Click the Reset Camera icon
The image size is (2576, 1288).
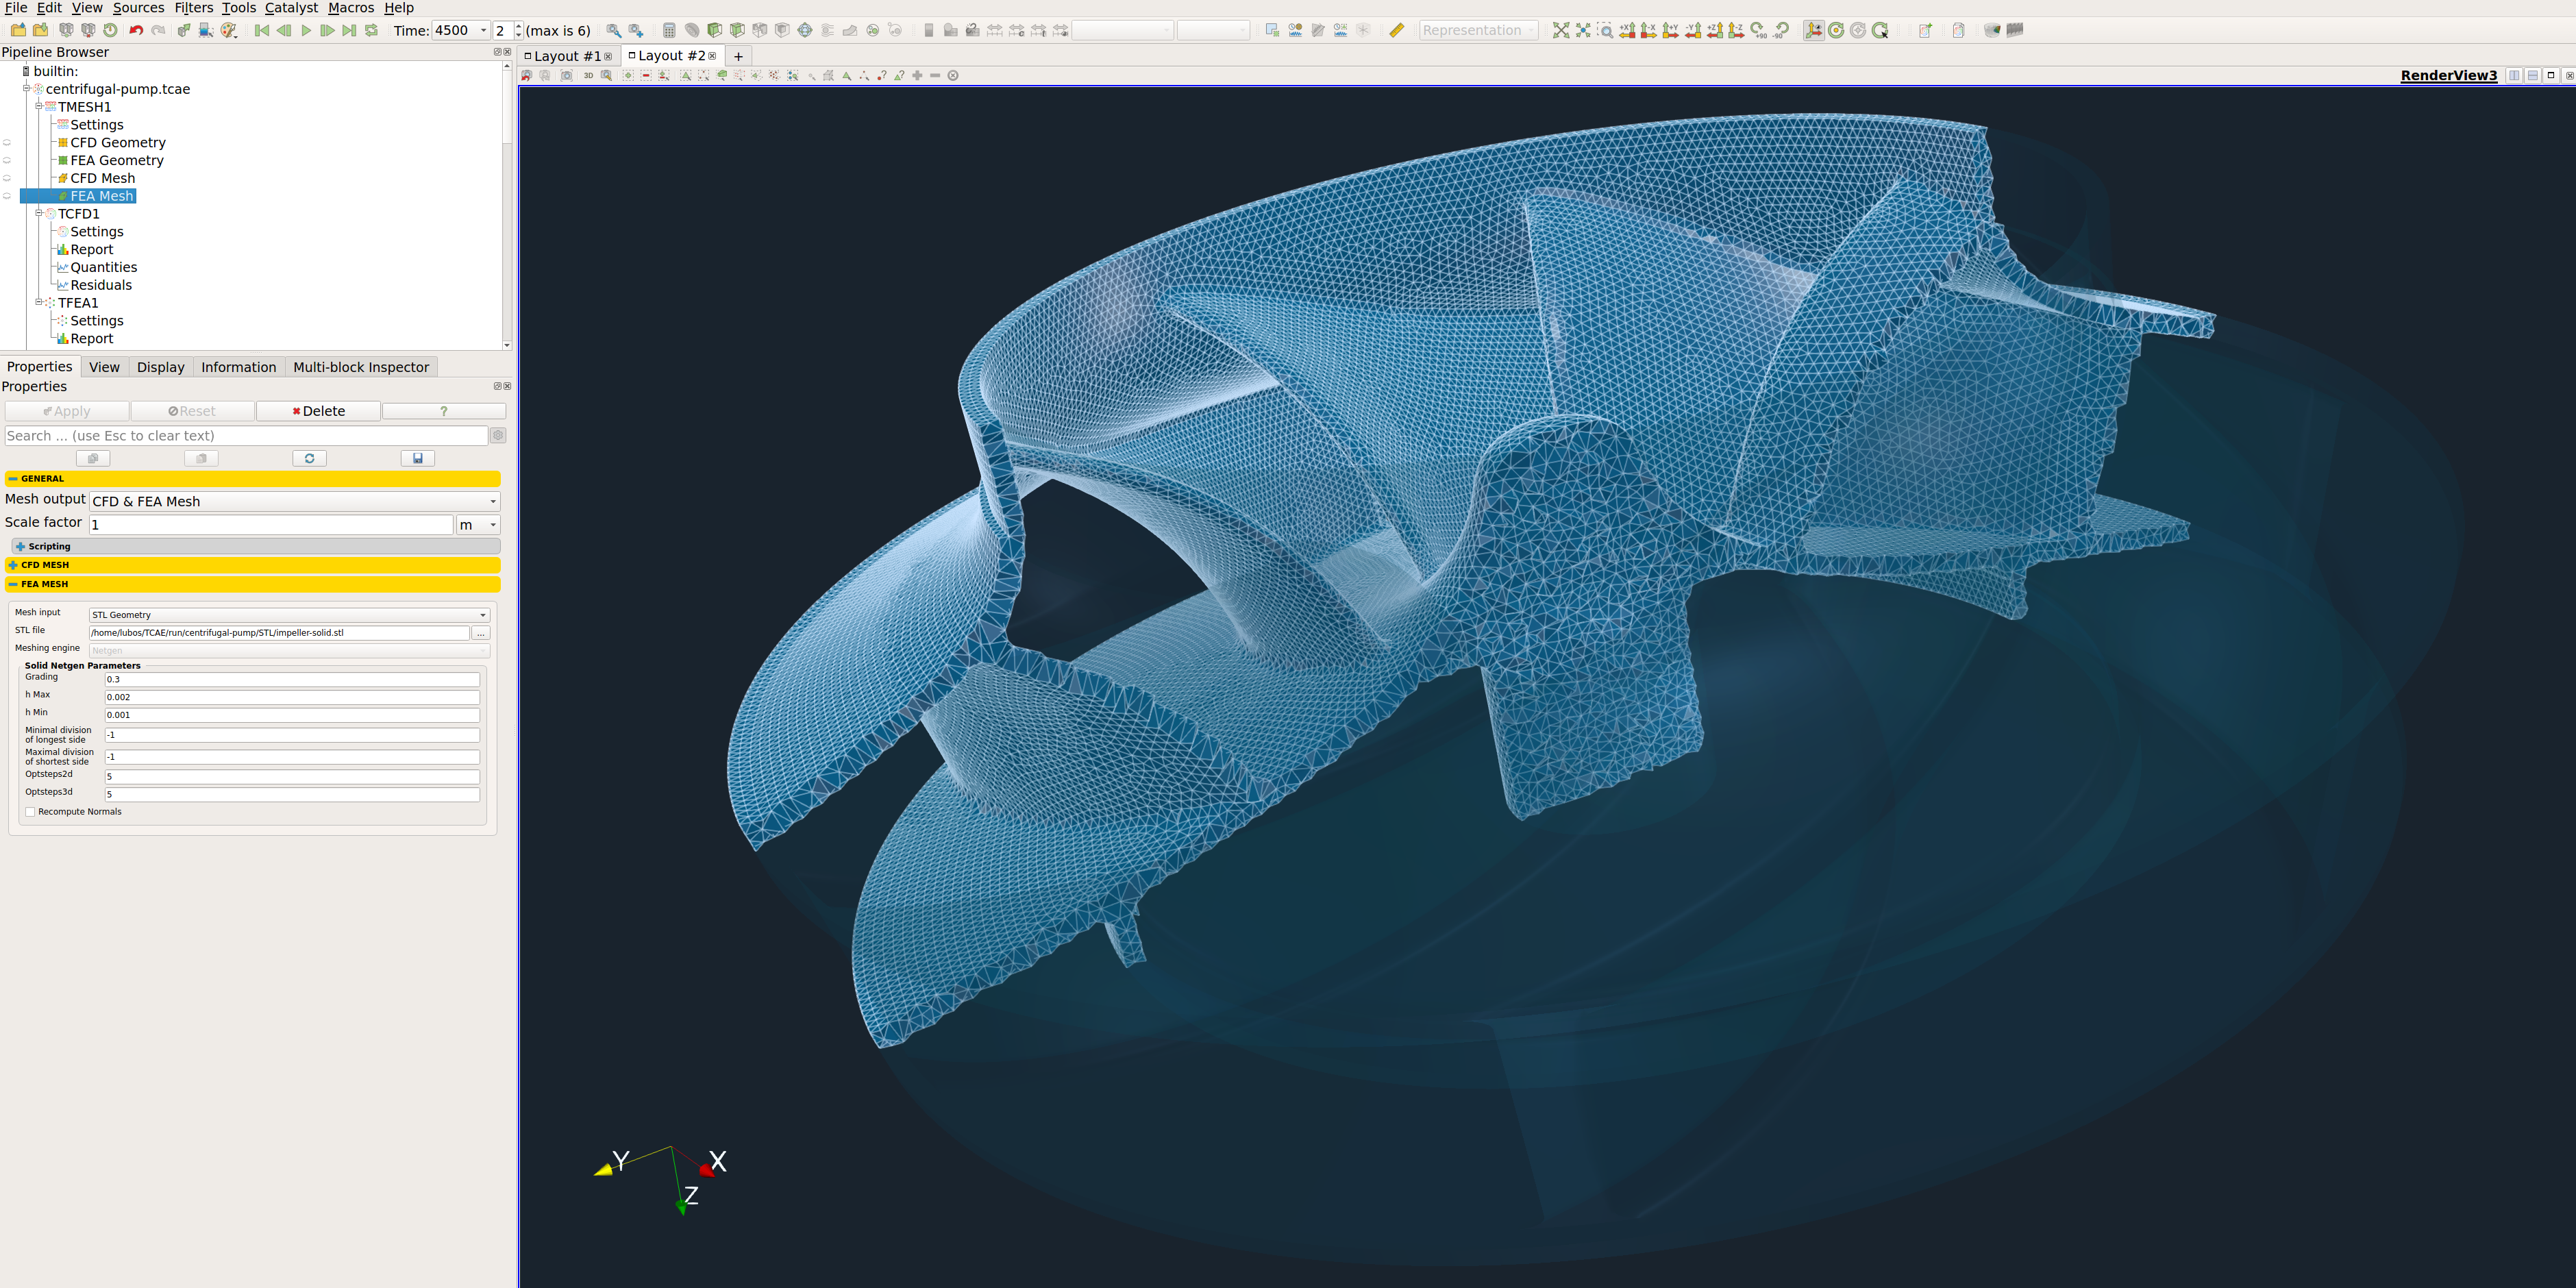[x=1561, y=30]
